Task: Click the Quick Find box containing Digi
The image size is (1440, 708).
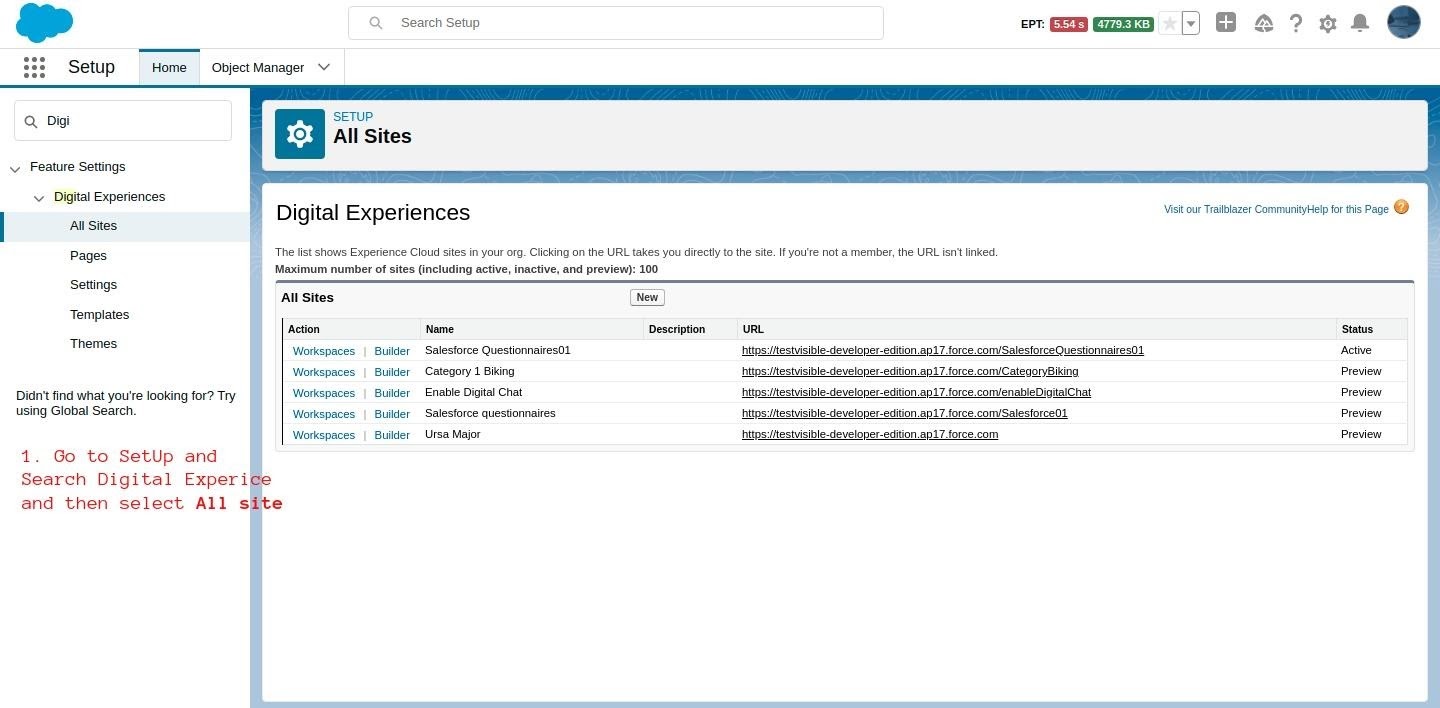Action: tap(123, 120)
